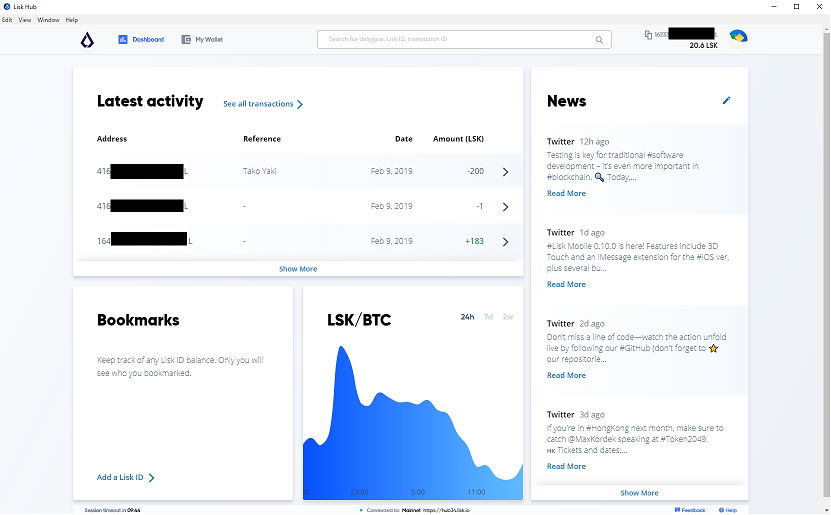Focus the delegate and transaction search field
The height and width of the screenshot is (515, 831).
click(455, 40)
